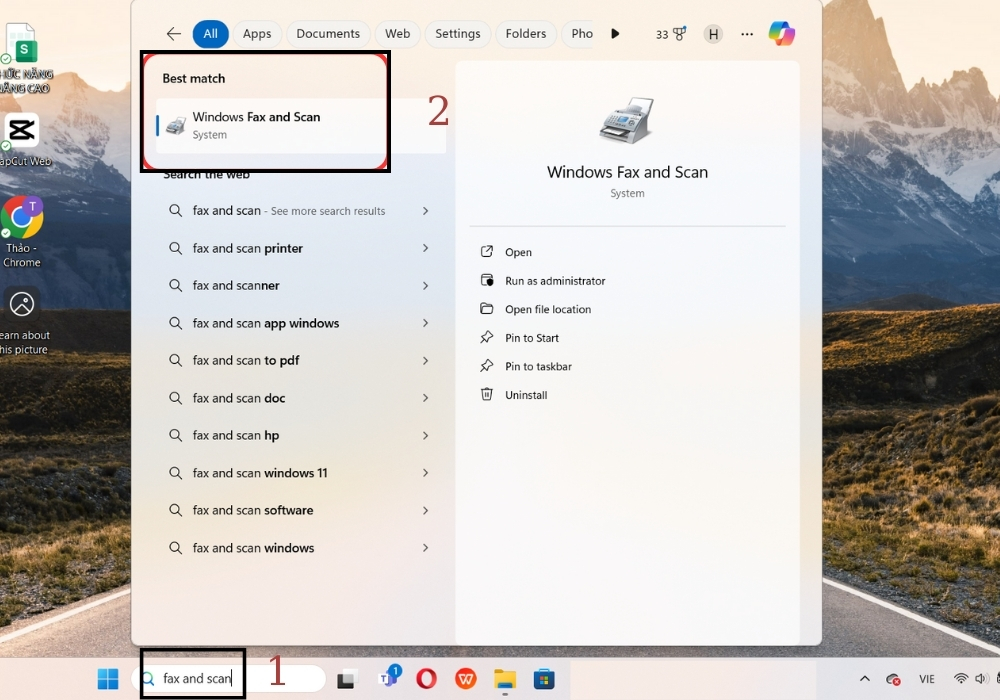This screenshot has height=700, width=1000.
Task: Select 'fax and scan app windows' suggestion text
Action: 266,323
